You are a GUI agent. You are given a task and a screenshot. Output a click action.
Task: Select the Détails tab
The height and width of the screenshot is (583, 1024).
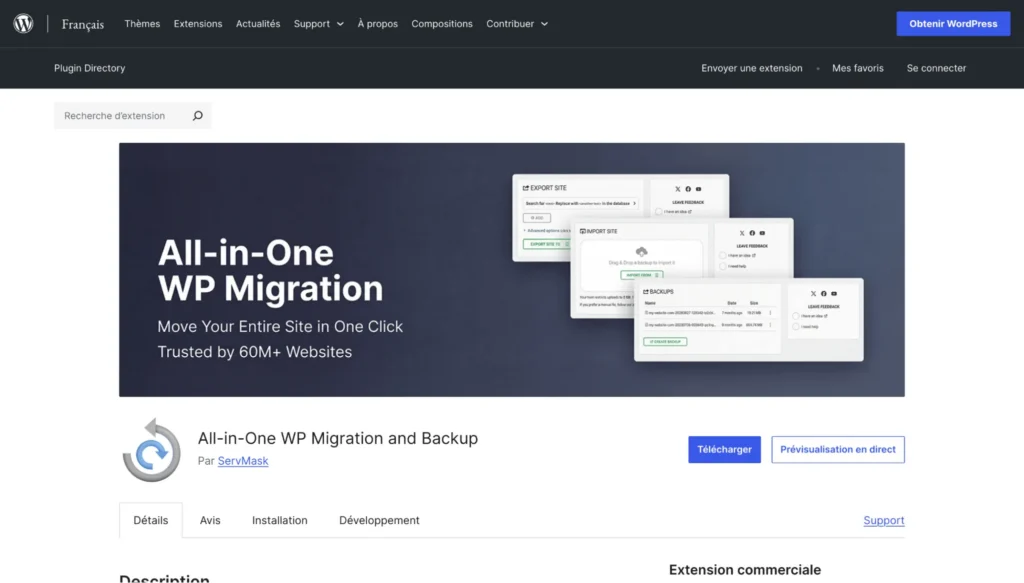151,520
